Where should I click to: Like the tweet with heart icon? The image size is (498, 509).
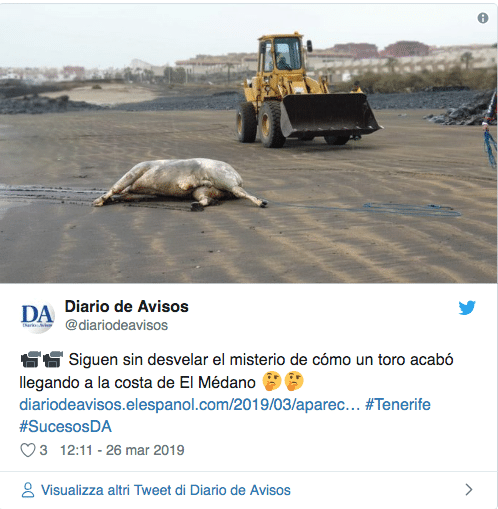[28, 450]
